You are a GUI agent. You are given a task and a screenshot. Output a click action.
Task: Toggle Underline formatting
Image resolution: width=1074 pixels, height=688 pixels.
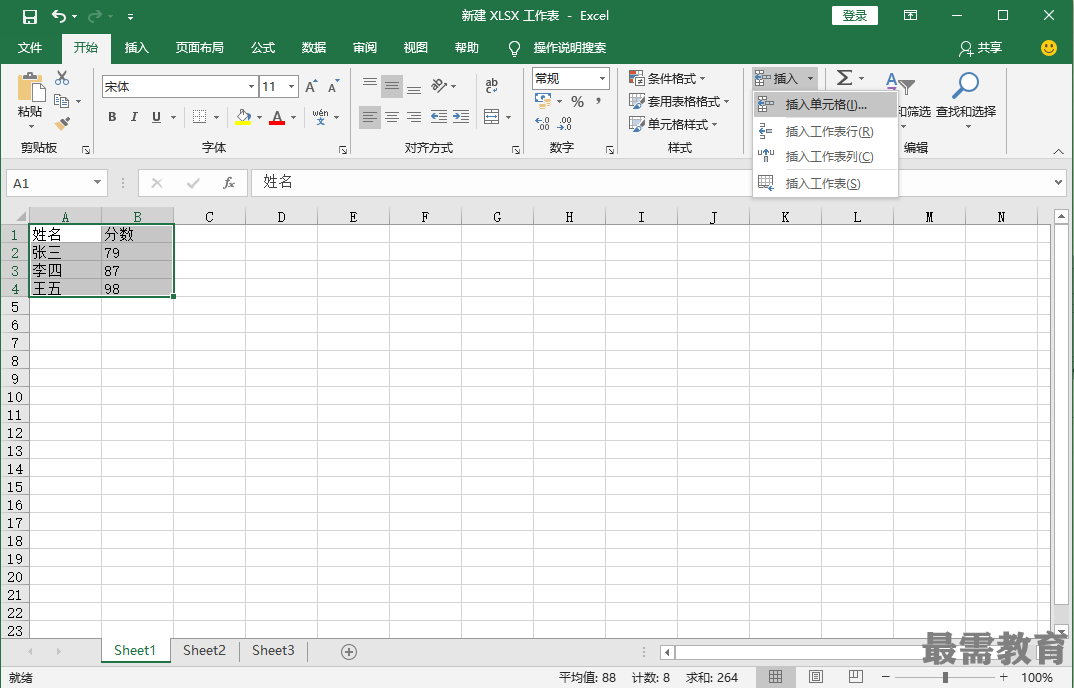(x=156, y=117)
